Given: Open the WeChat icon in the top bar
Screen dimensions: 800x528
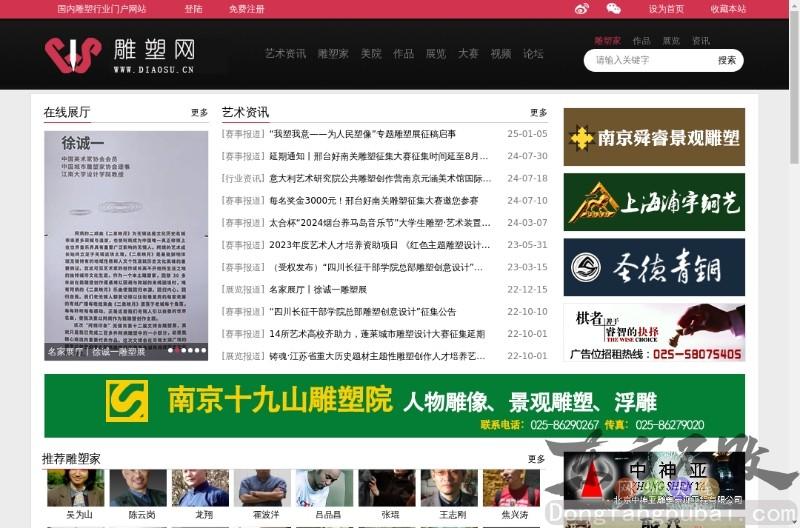Looking at the screenshot, I should 613,9.
